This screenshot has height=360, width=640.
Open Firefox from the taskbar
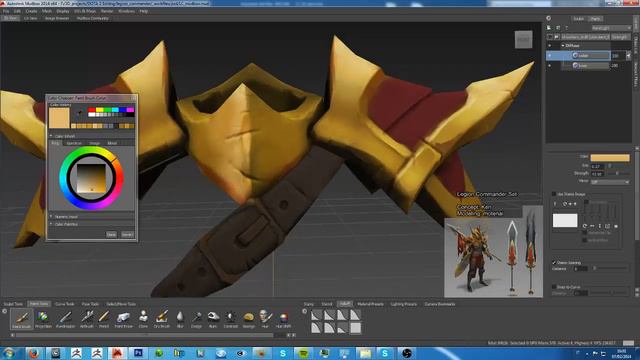[34, 353]
